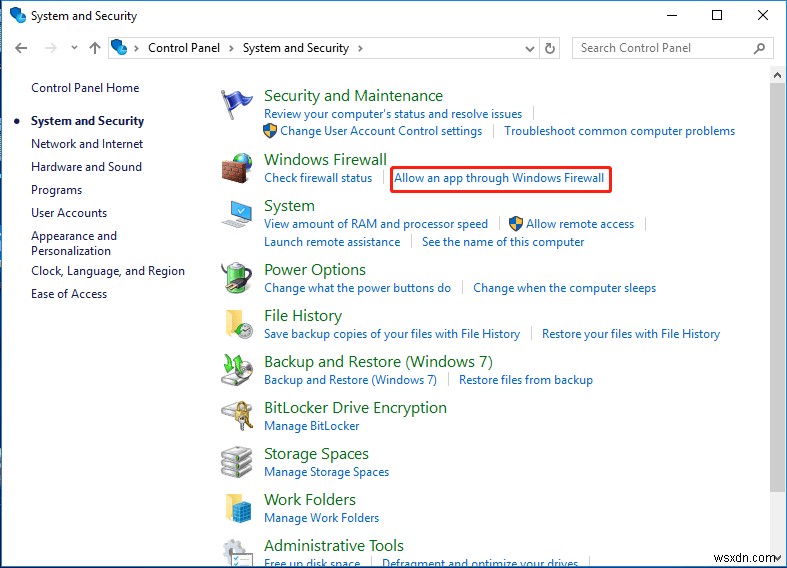Click the BitLocker Drive Encryption icon
This screenshot has height=568, width=787.
237,417
